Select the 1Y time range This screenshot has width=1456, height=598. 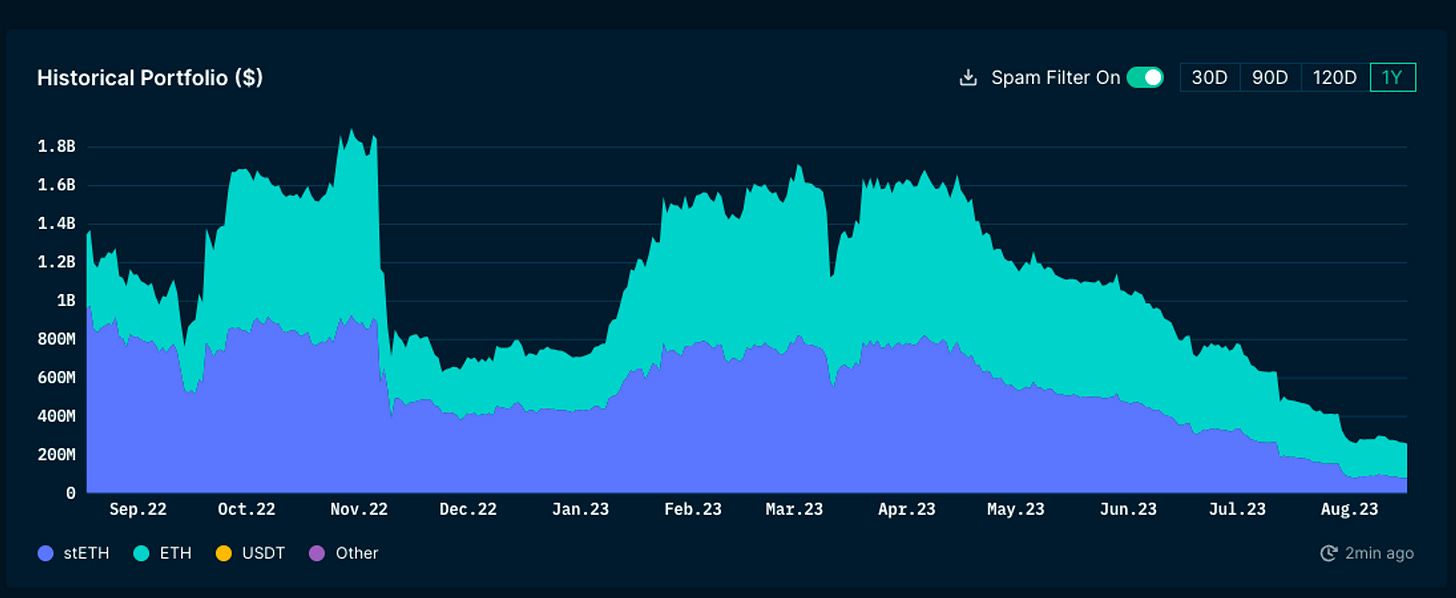tap(1392, 78)
